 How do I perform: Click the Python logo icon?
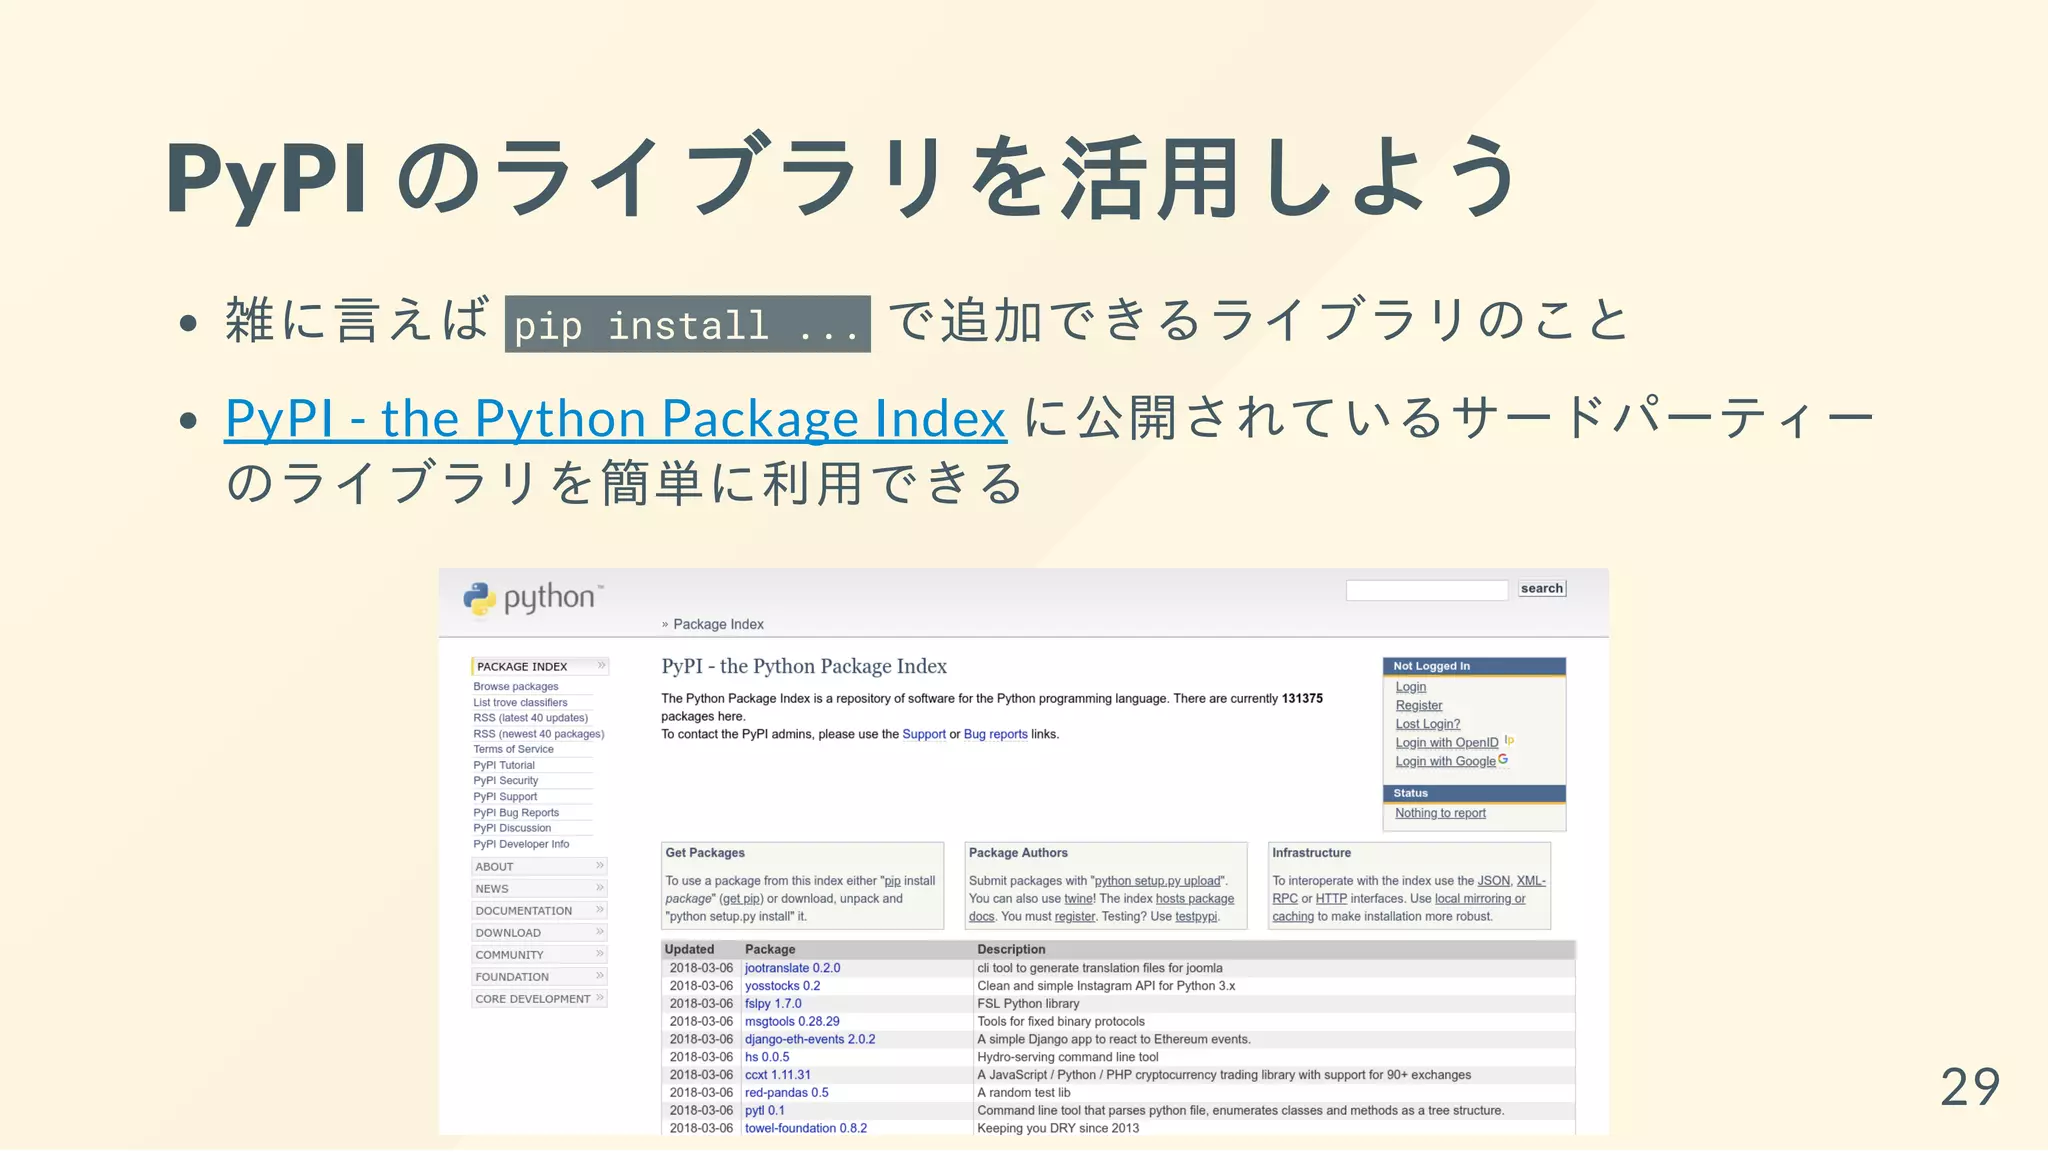tap(480, 598)
